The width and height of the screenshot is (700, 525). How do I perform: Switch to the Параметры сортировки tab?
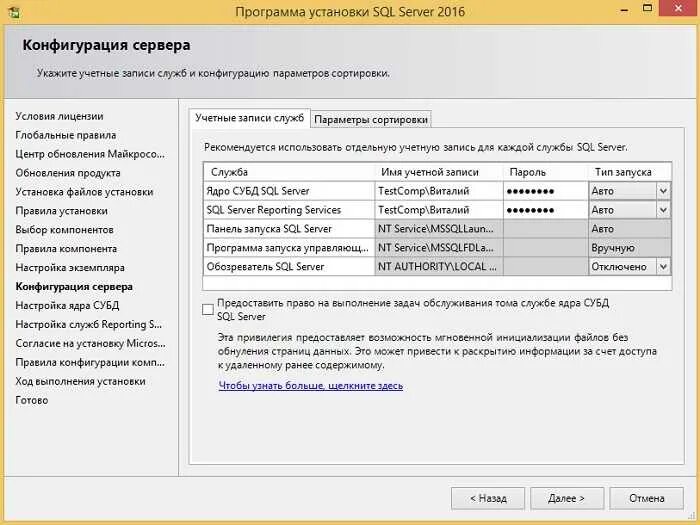[x=371, y=119]
